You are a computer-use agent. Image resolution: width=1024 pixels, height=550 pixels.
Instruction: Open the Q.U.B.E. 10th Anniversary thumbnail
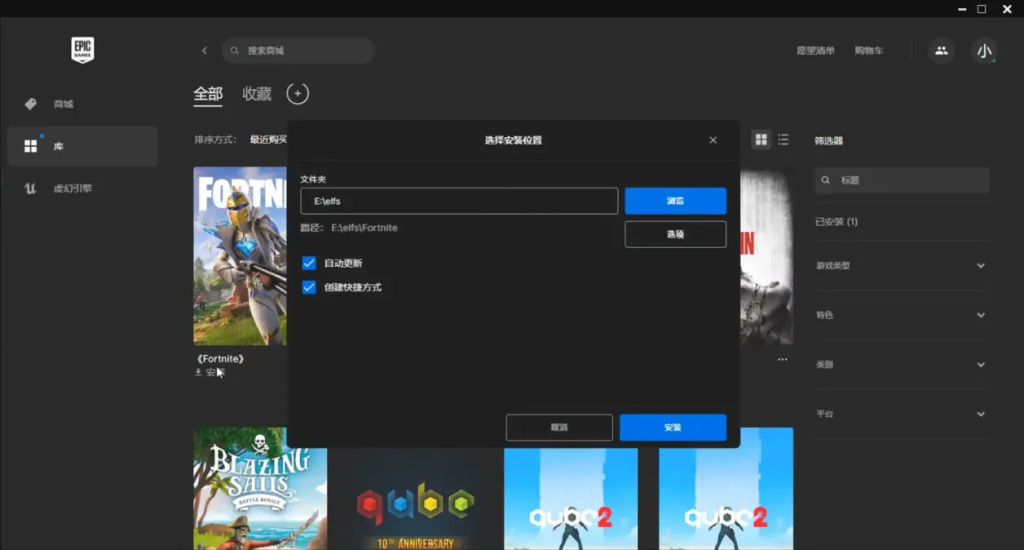(415, 499)
